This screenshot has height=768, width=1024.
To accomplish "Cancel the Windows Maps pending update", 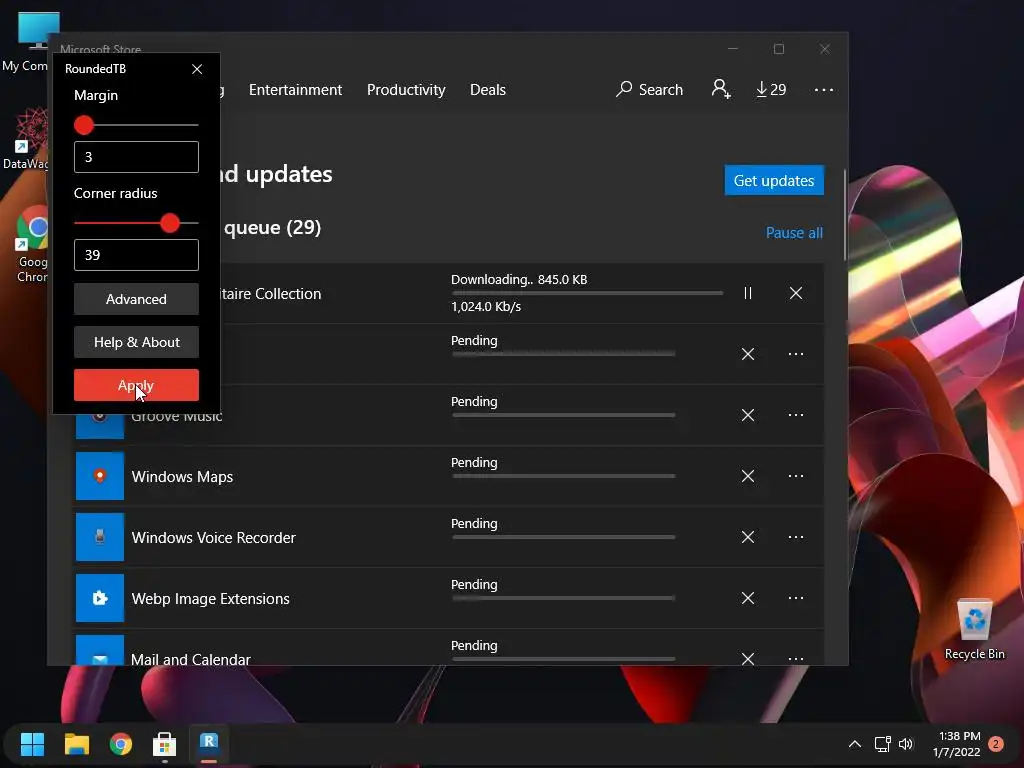I will point(748,476).
